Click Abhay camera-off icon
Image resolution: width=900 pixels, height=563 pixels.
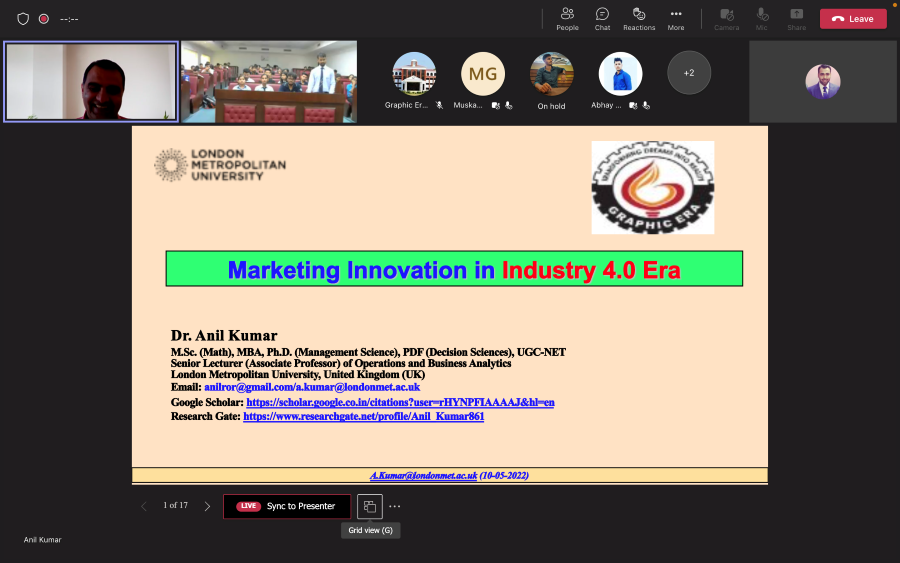coord(633,106)
